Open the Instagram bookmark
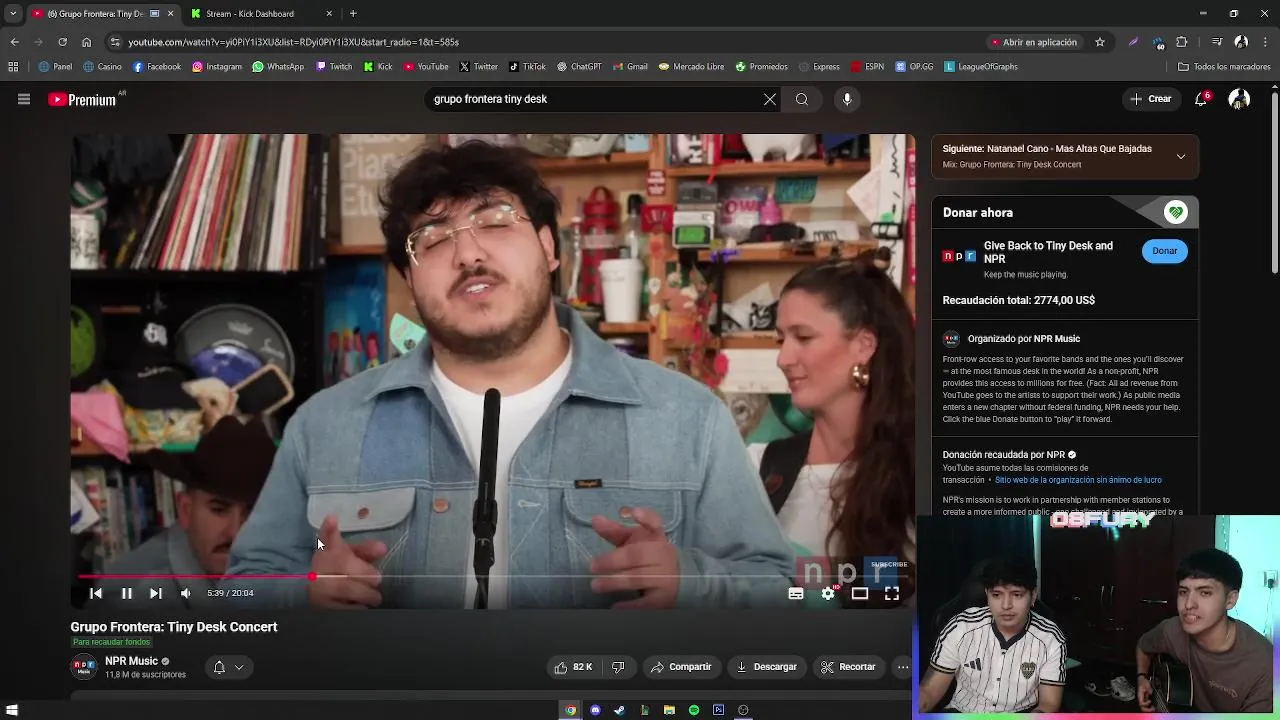Image resolution: width=1280 pixels, height=720 pixels. point(217,67)
